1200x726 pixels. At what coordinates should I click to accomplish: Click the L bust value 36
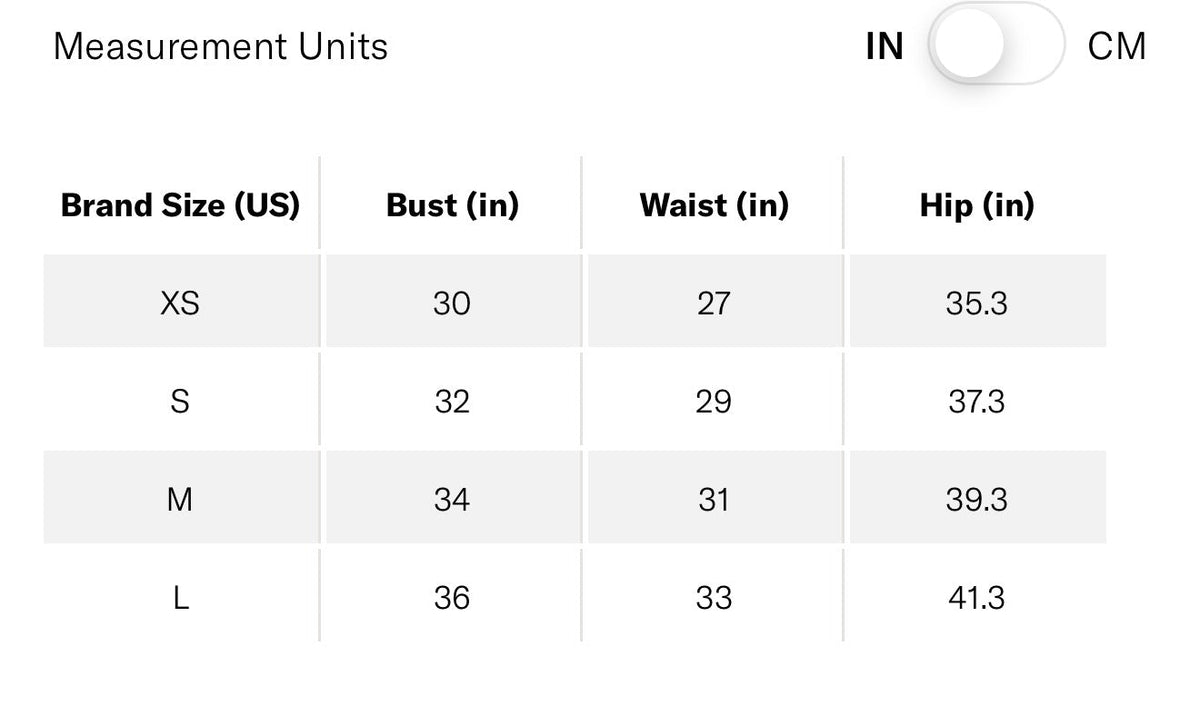pyautogui.click(x=452, y=598)
